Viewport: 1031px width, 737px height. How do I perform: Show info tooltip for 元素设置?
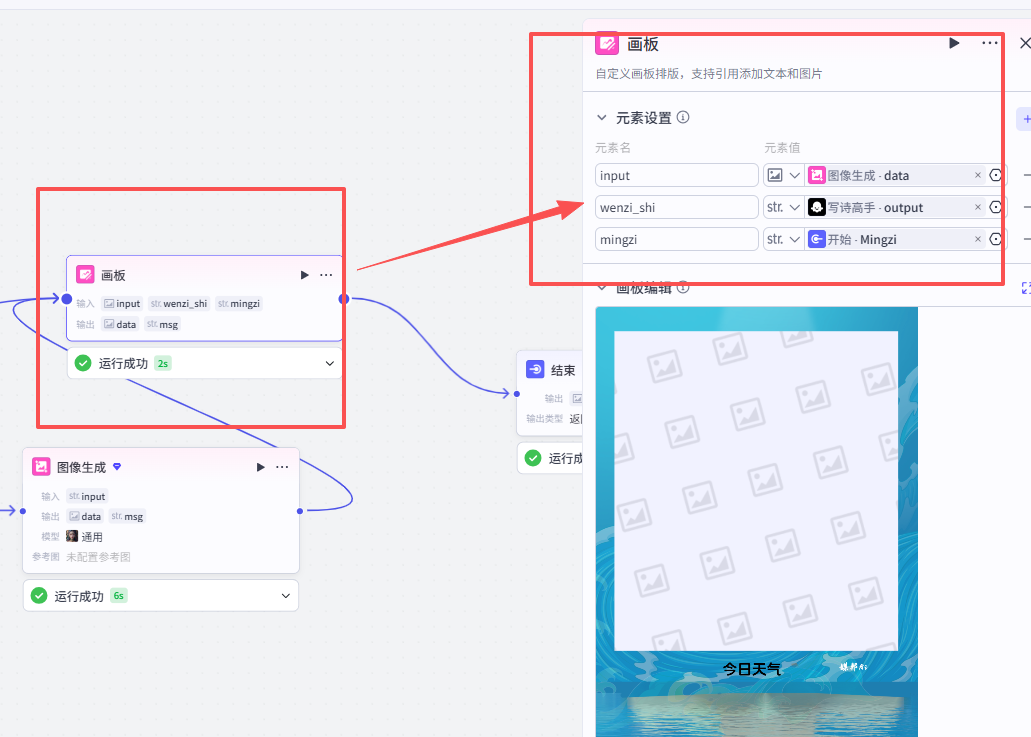click(683, 117)
